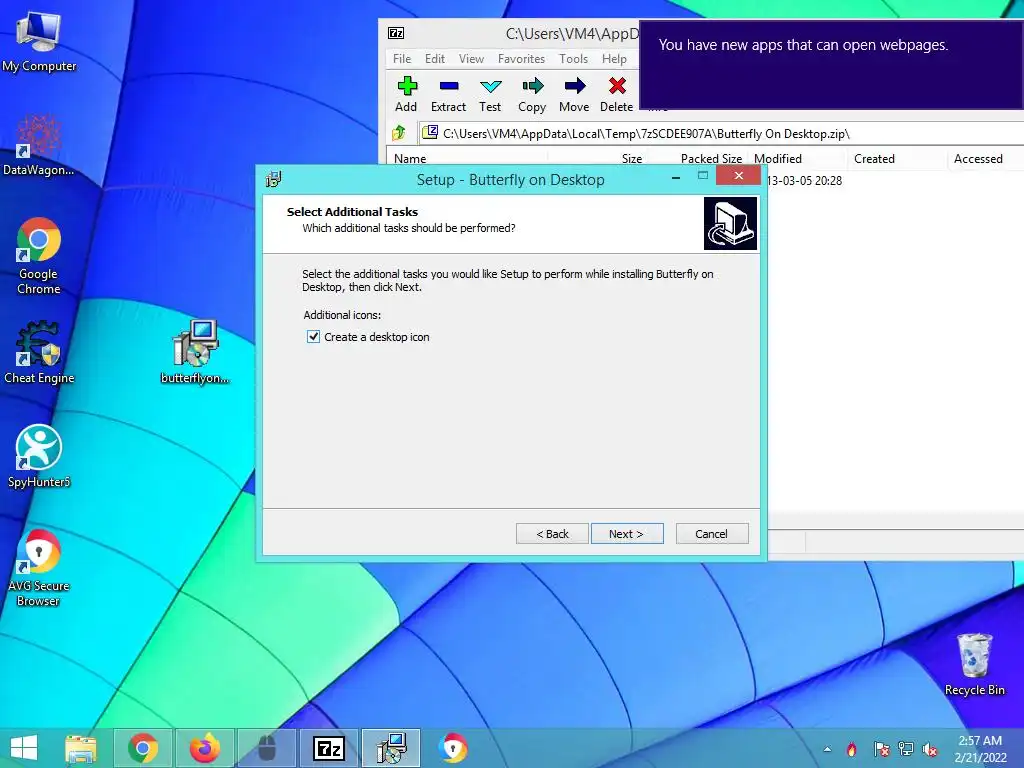Sort by Modified column in 7-Zip
Screen dimensions: 1024x768
[x=778, y=159]
